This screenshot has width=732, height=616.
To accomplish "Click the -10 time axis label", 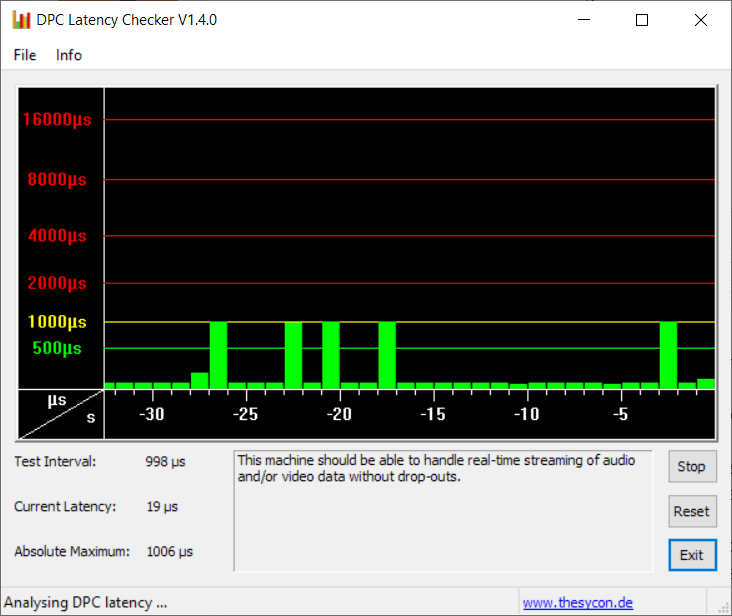I will (x=527, y=414).
